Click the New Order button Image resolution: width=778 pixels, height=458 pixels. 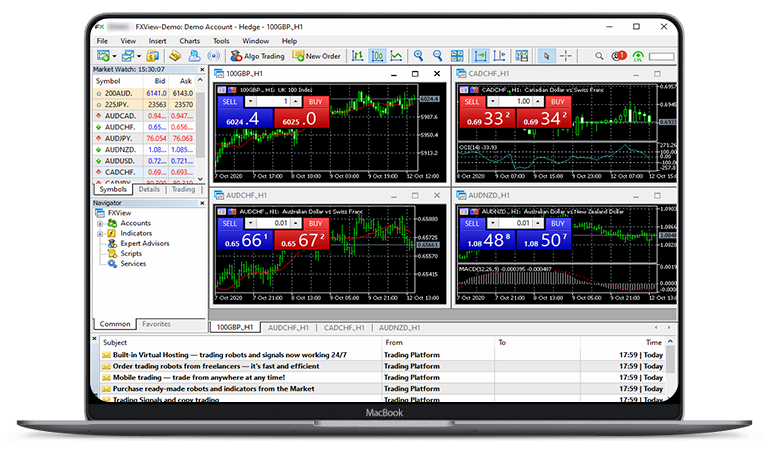(x=317, y=56)
